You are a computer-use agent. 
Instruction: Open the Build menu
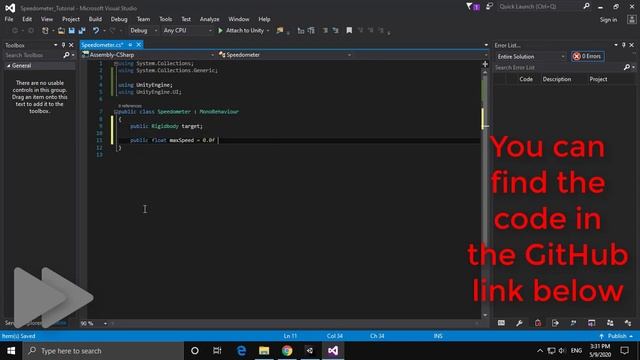pos(95,19)
